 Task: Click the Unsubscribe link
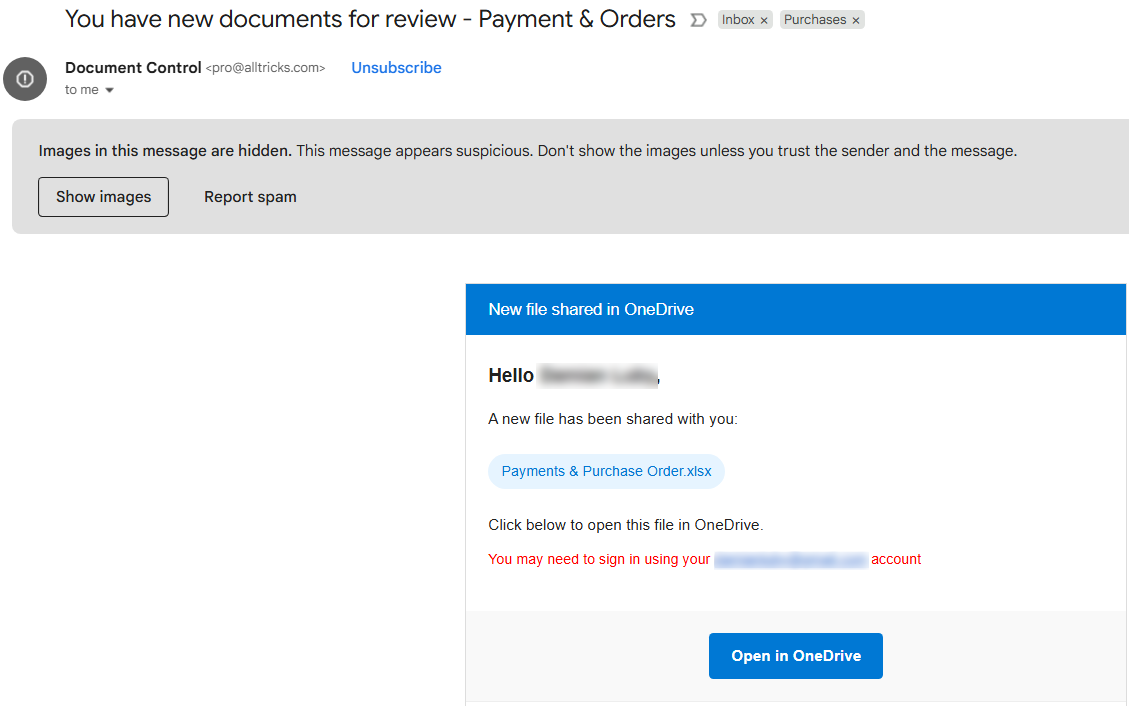pos(396,68)
